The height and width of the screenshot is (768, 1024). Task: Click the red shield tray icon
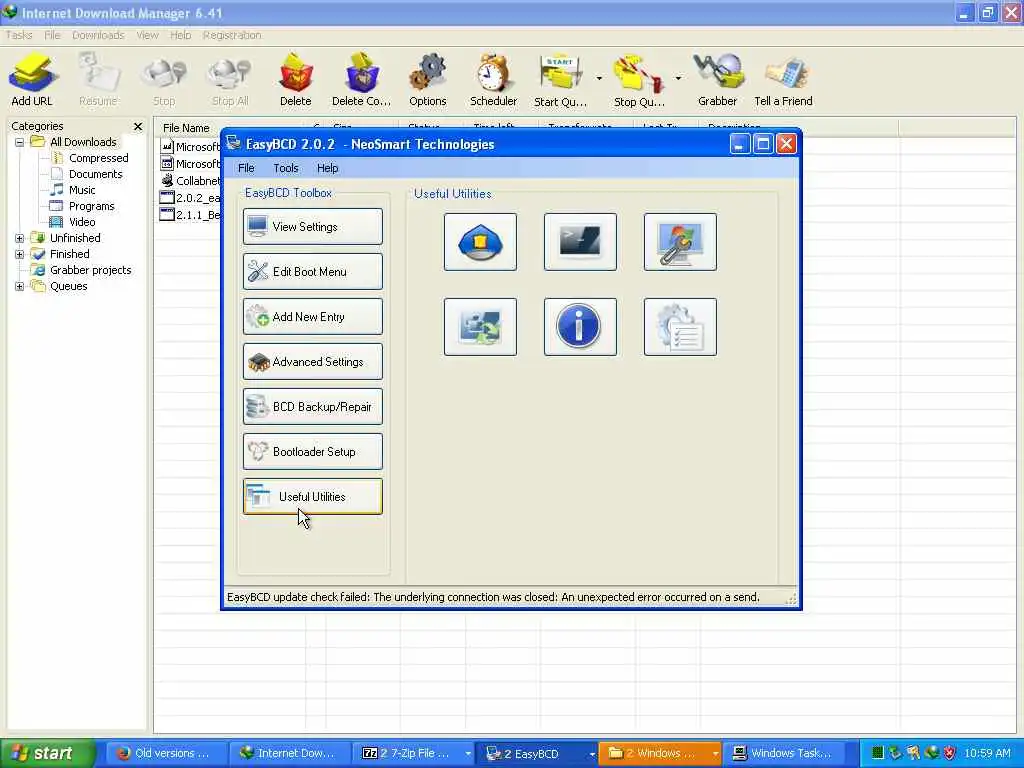(x=950, y=753)
